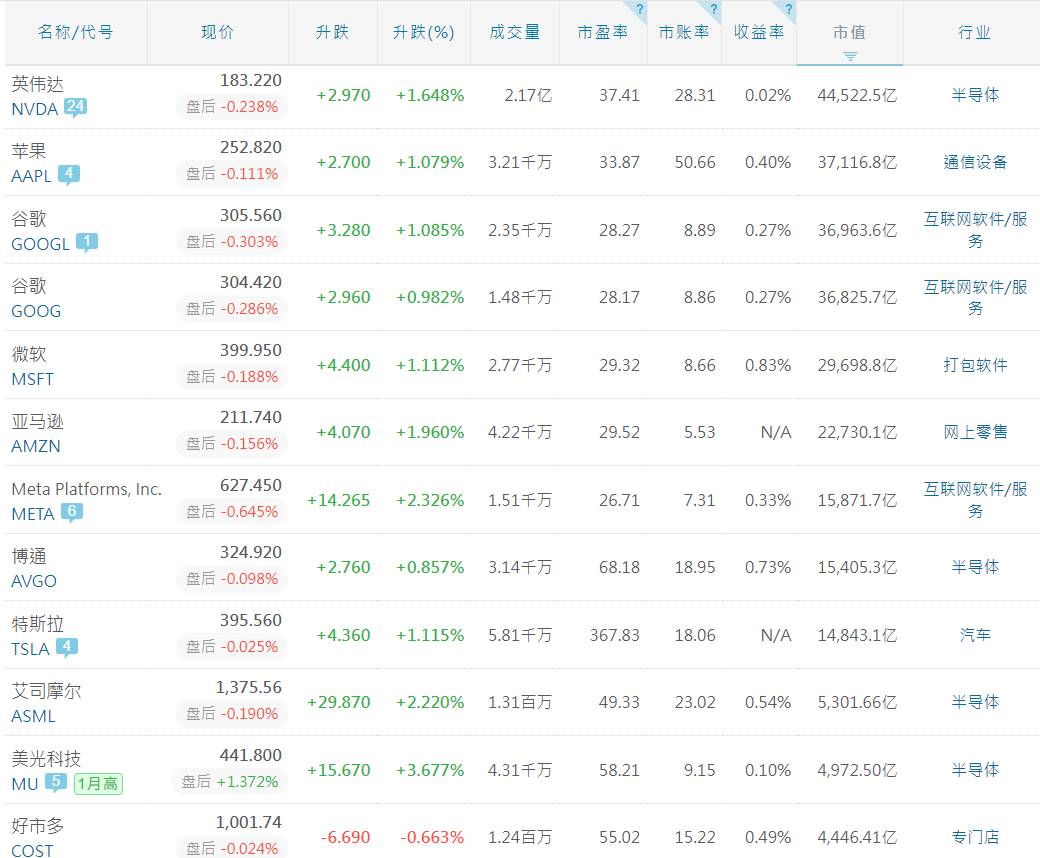Open the 半导体 industry link on the AVGO row
Viewport: 1040px width, 858px height.
click(x=975, y=566)
